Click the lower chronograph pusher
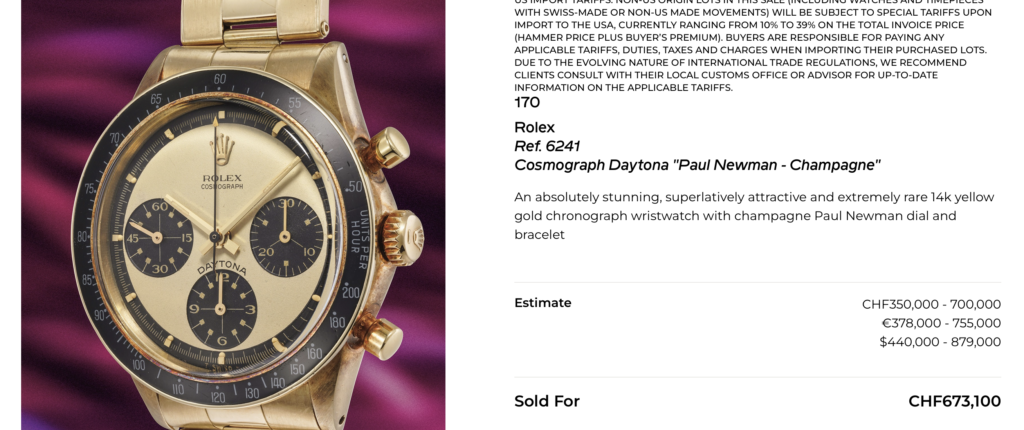1024x430 pixels. coord(383,337)
